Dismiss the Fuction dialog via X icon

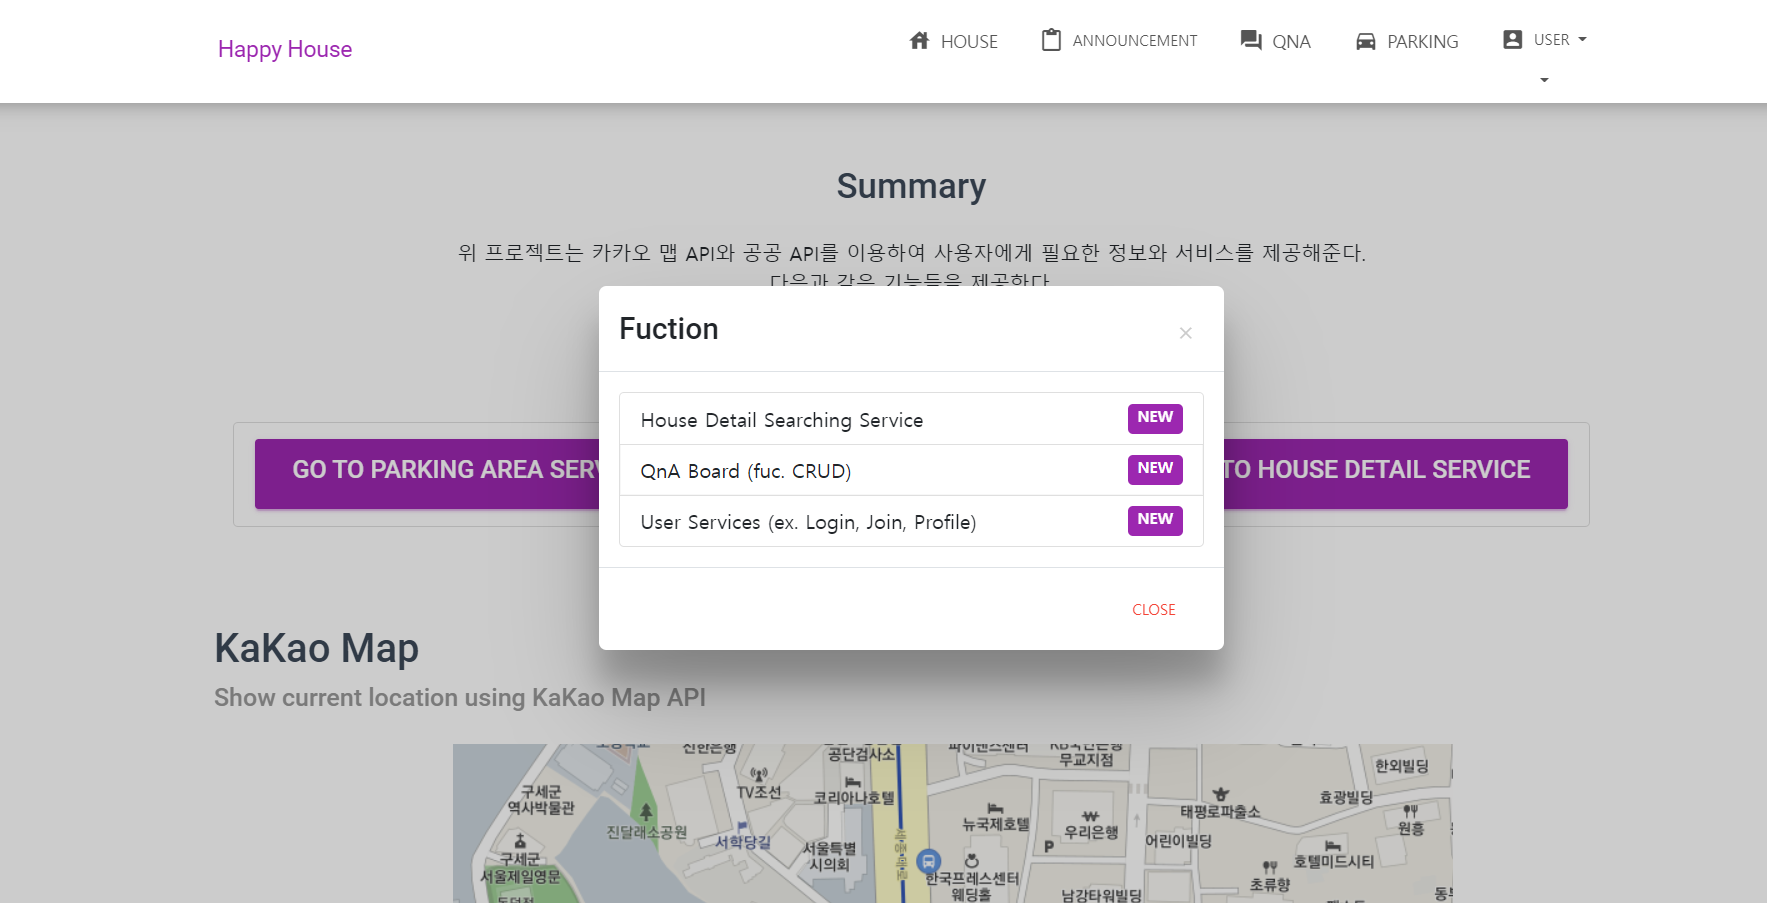[x=1185, y=333]
